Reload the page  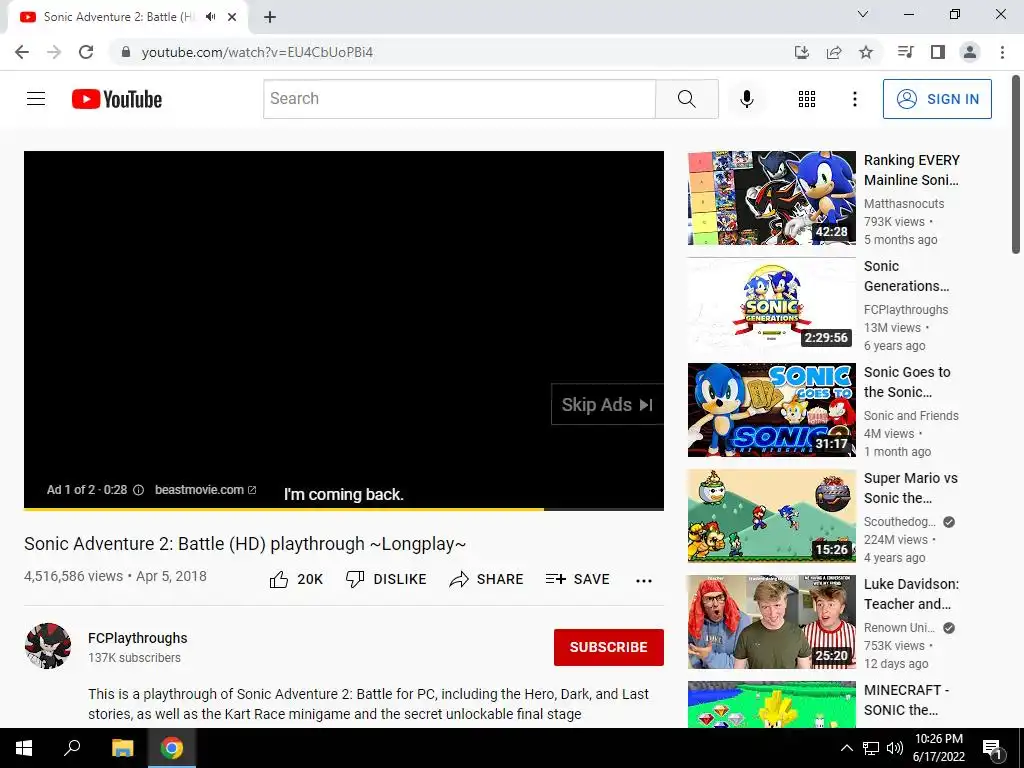coord(86,52)
